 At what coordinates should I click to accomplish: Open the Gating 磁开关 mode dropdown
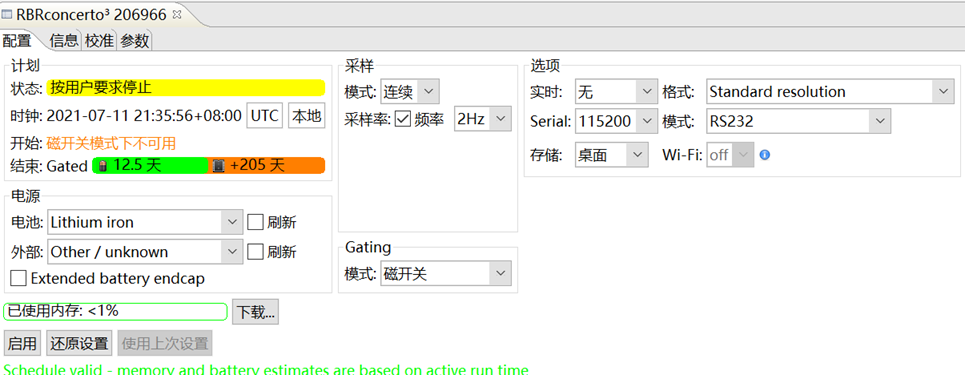[446, 274]
